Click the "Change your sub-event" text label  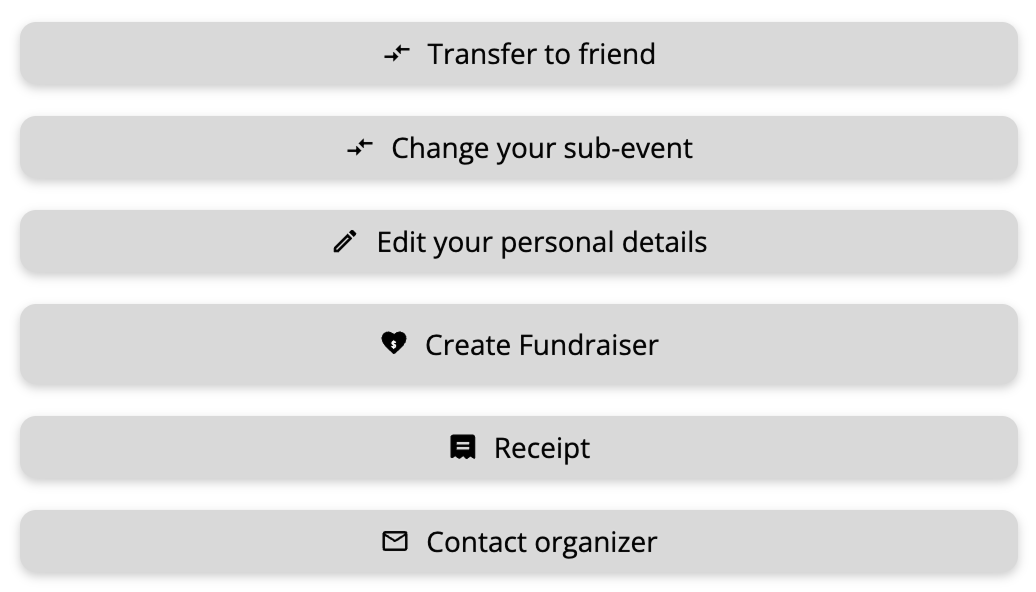[x=541, y=148]
